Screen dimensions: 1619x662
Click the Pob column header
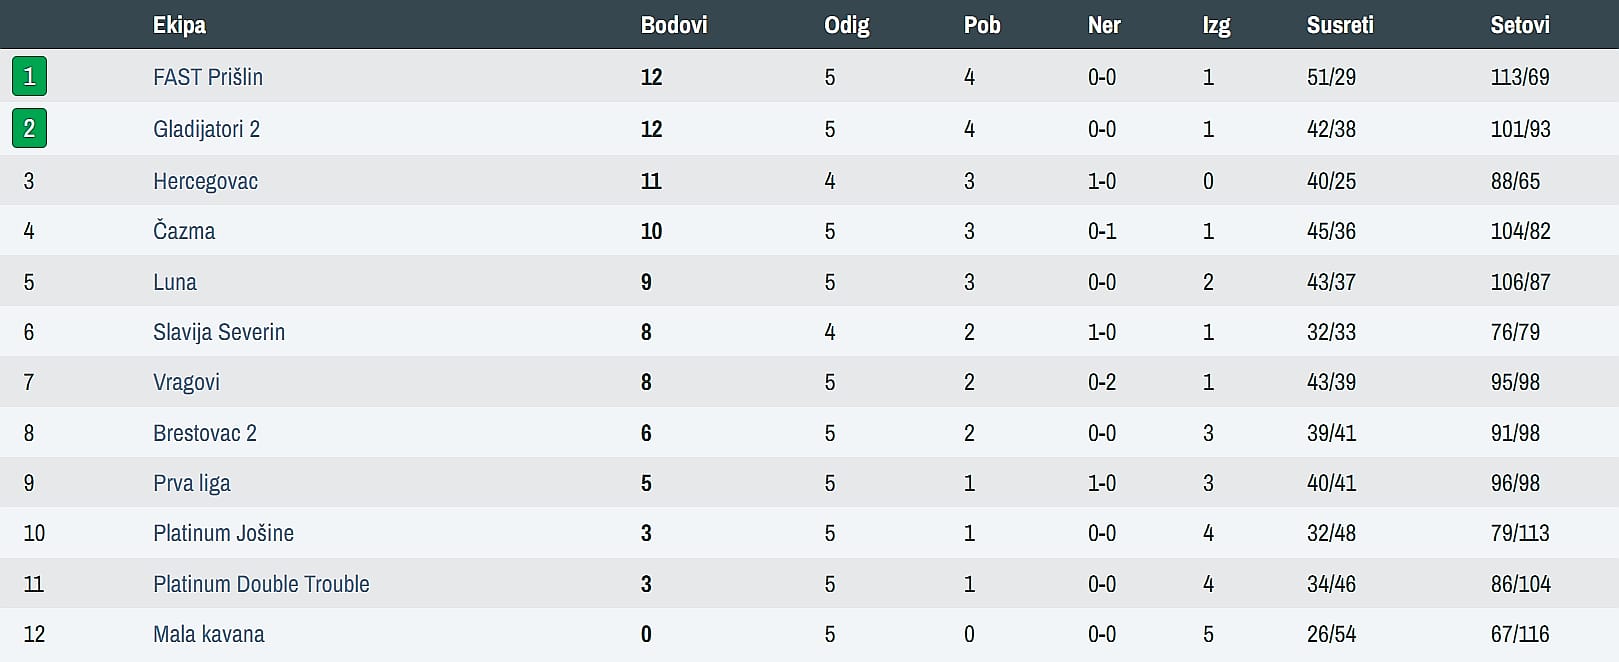tap(982, 25)
